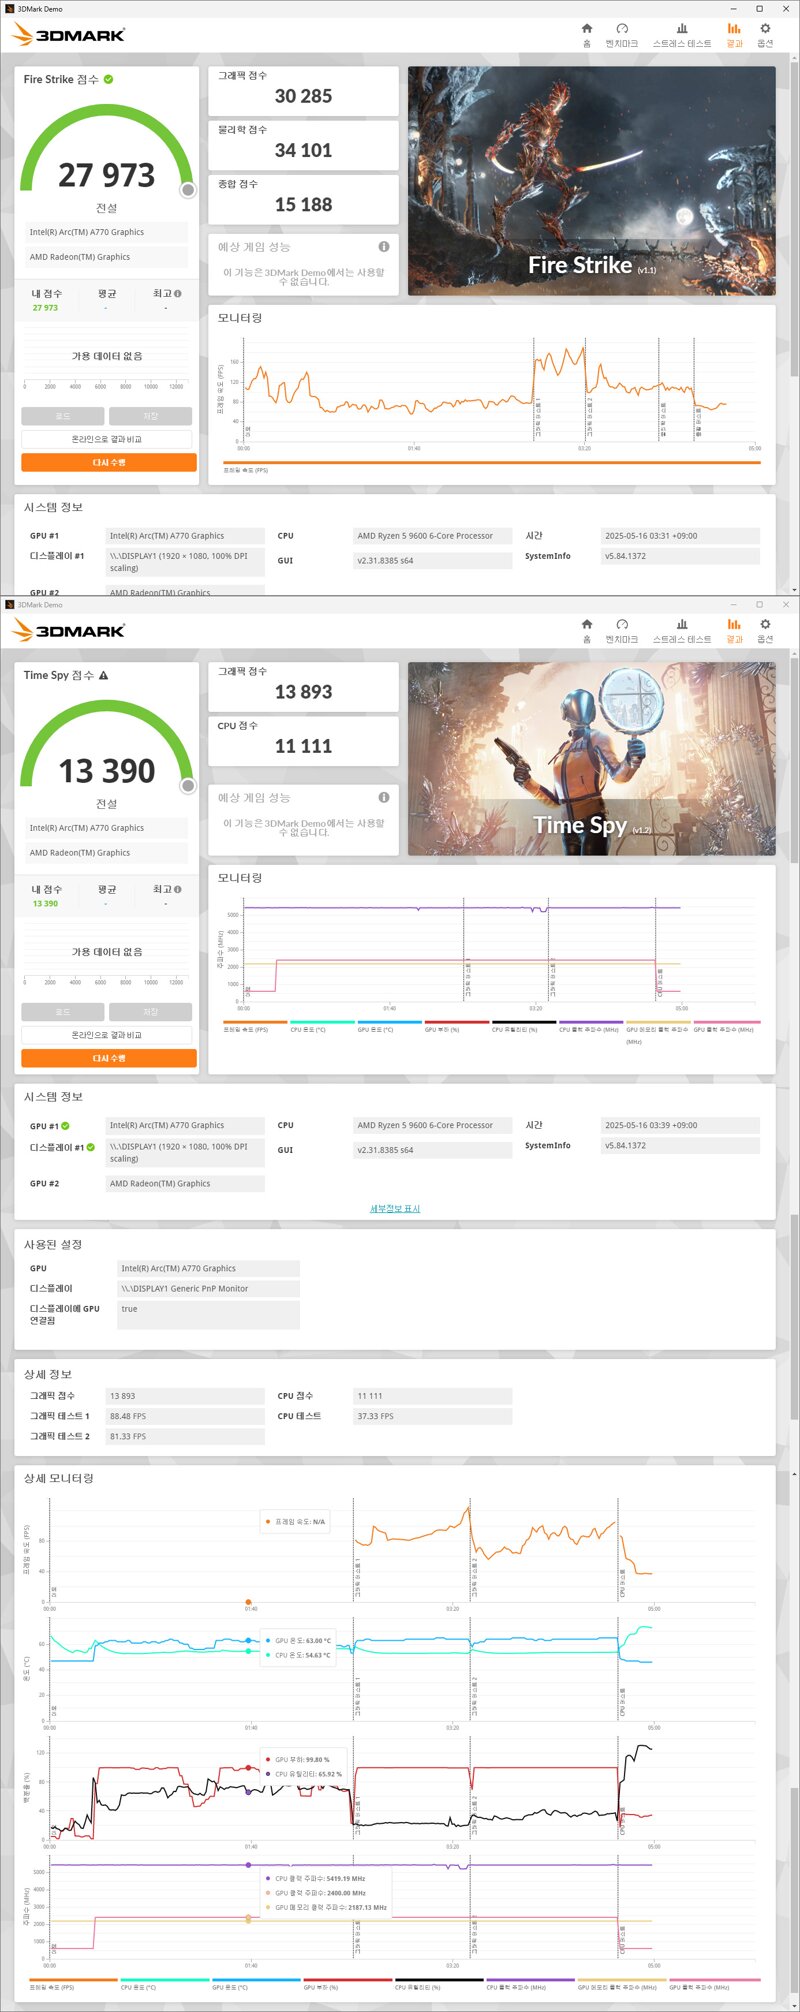Open Home tab in Time Spy window

[587, 631]
